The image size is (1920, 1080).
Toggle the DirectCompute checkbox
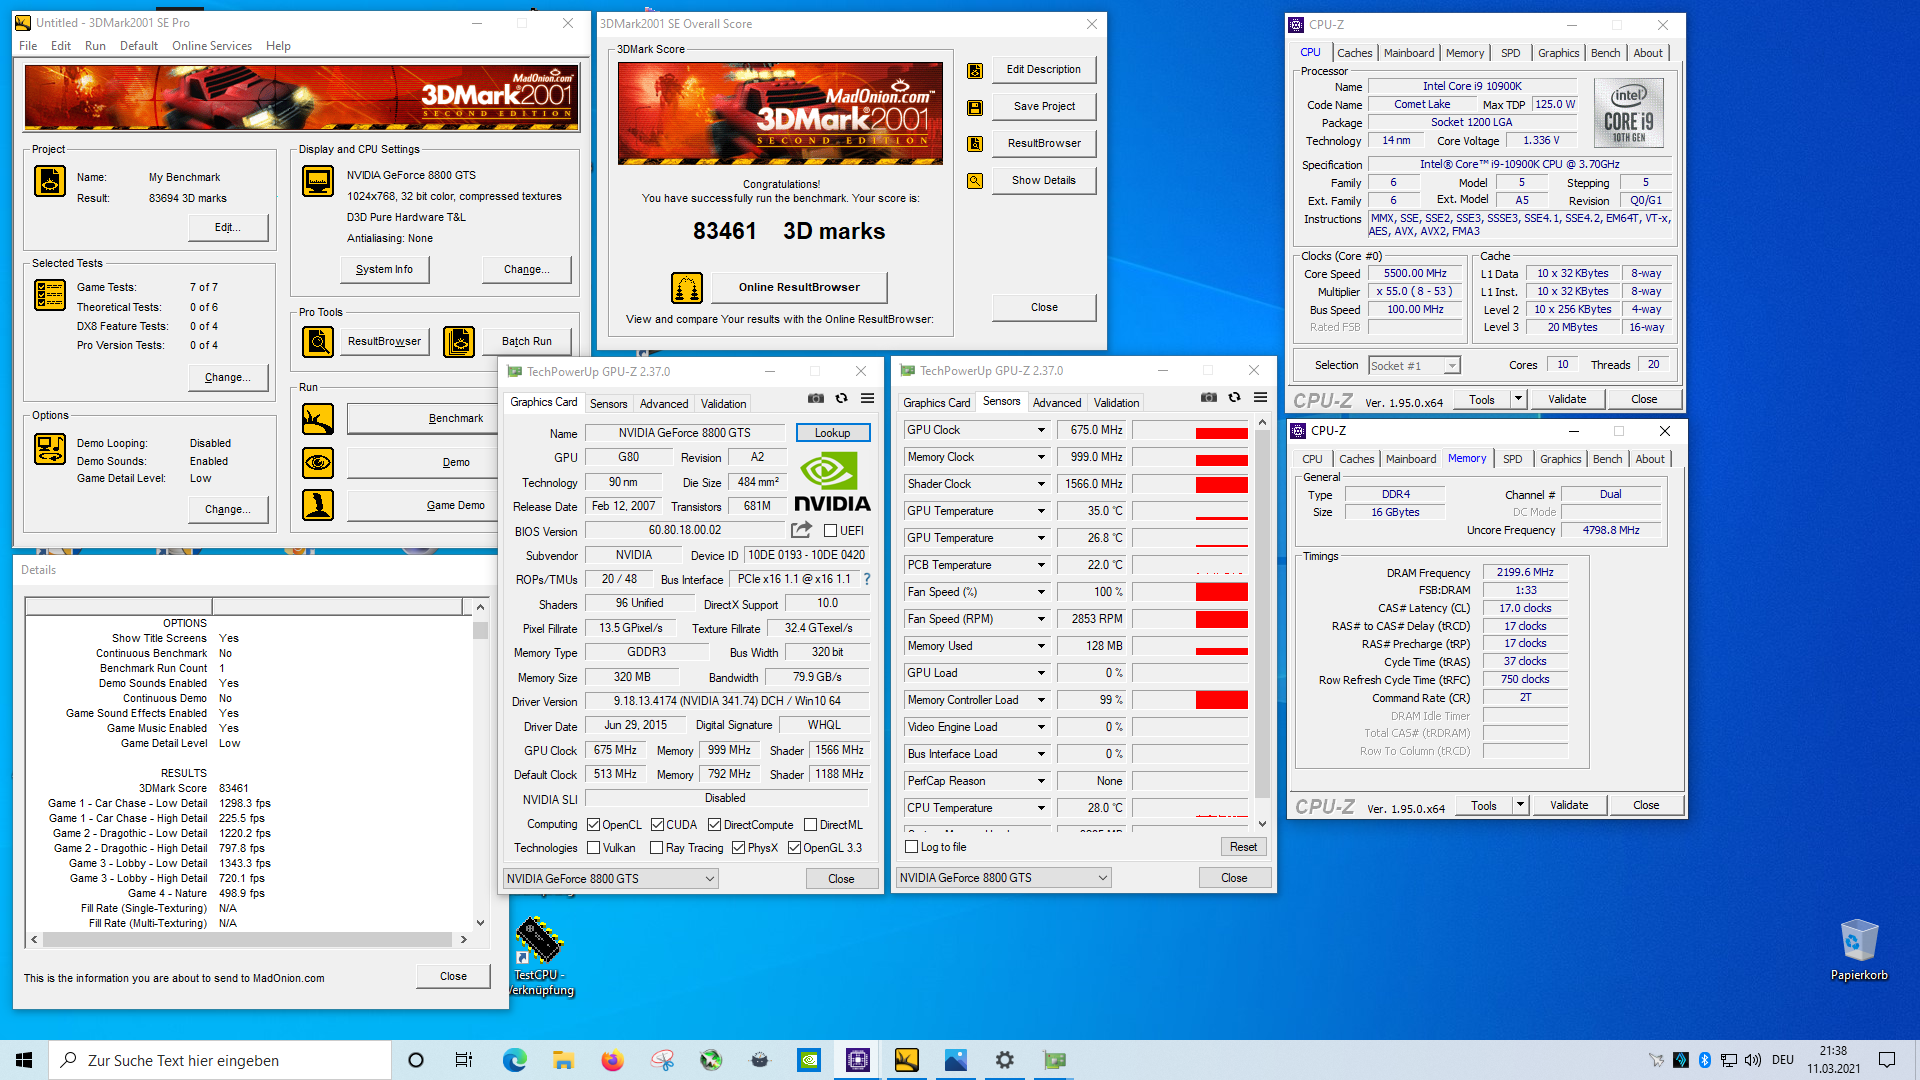(714, 825)
